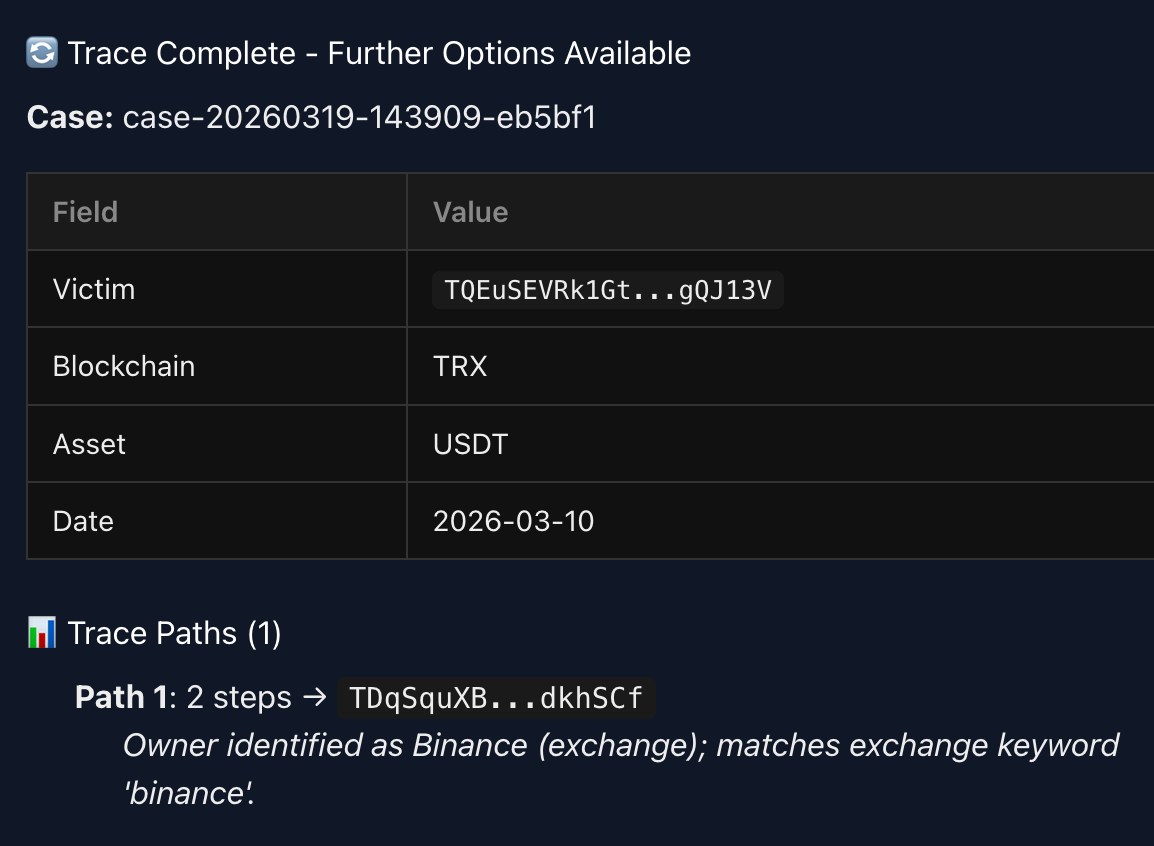Select the Victim row label
The width and height of the screenshot is (1154, 846).
(x=94, y=289)
